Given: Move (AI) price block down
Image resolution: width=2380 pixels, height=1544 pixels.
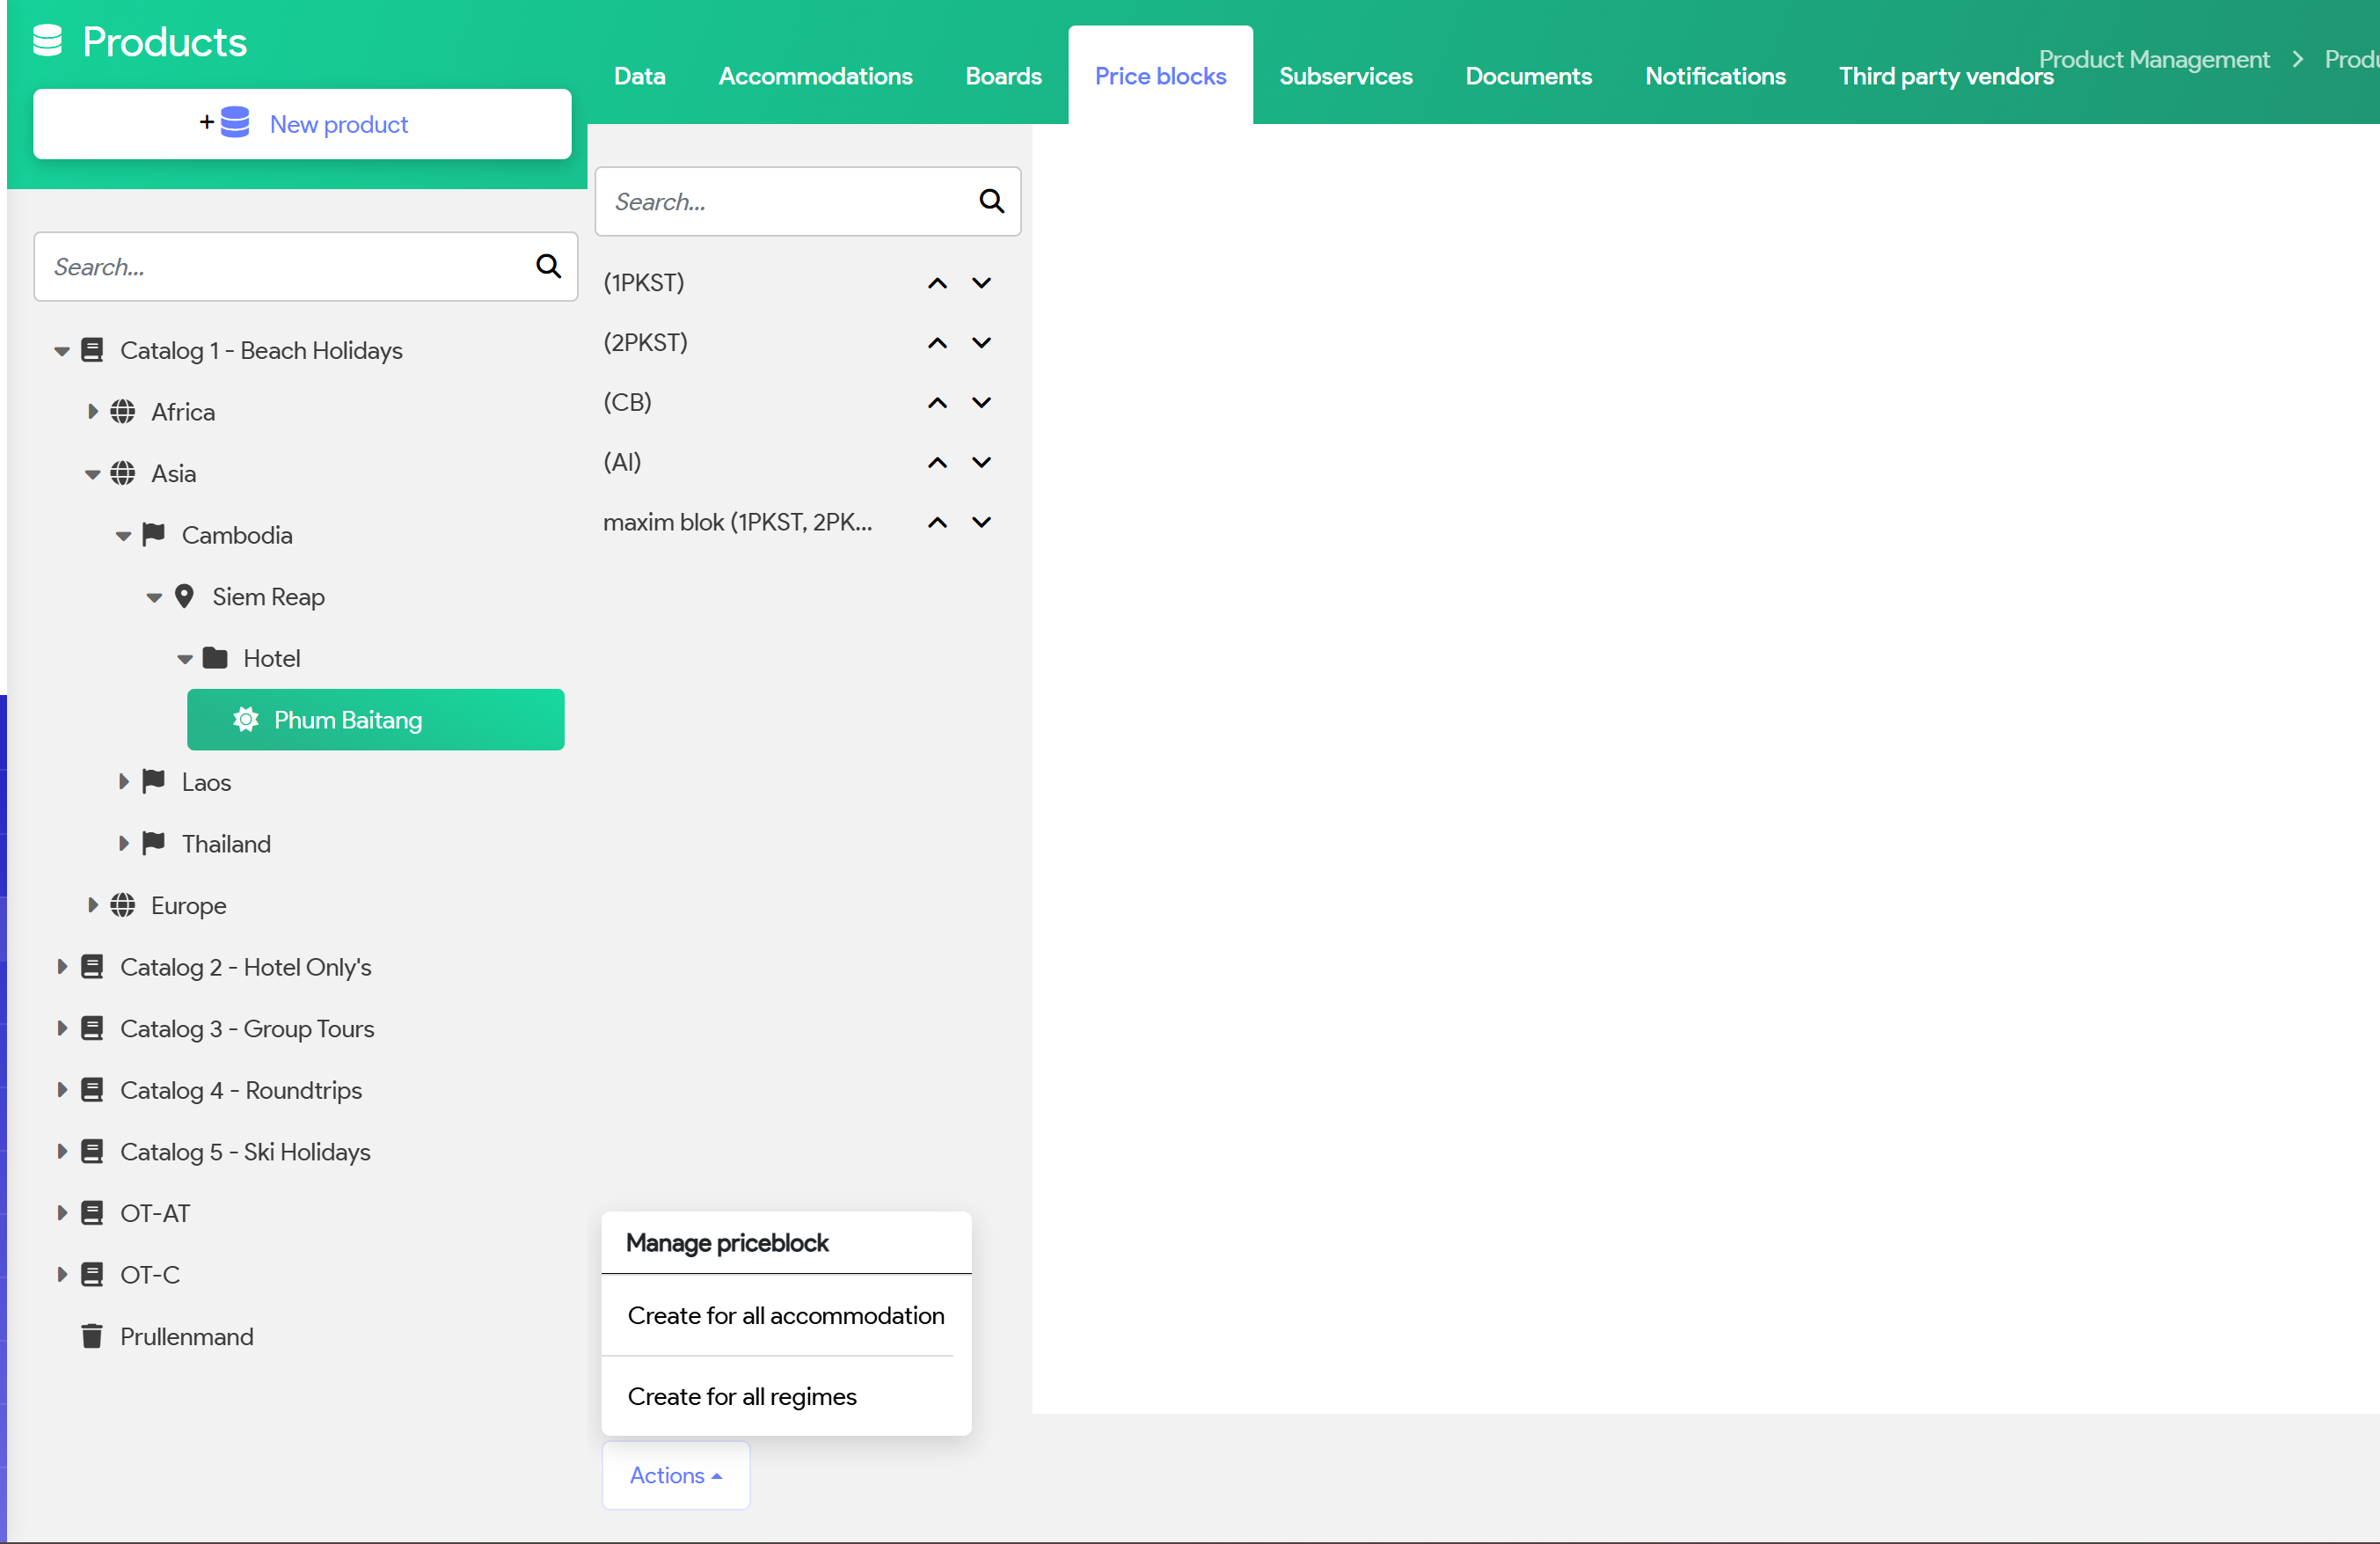Looking at the screenshot, I should coord(982,462).
